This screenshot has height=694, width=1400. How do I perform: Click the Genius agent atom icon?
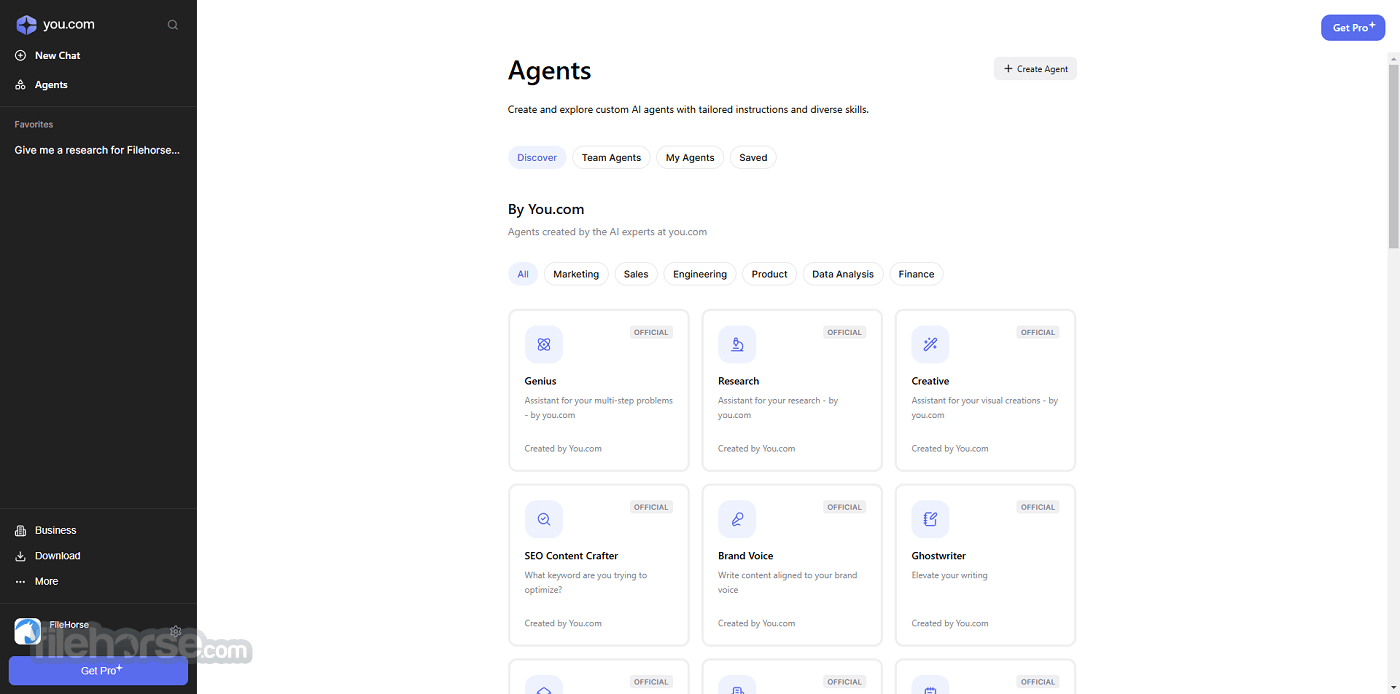point(544,344)
